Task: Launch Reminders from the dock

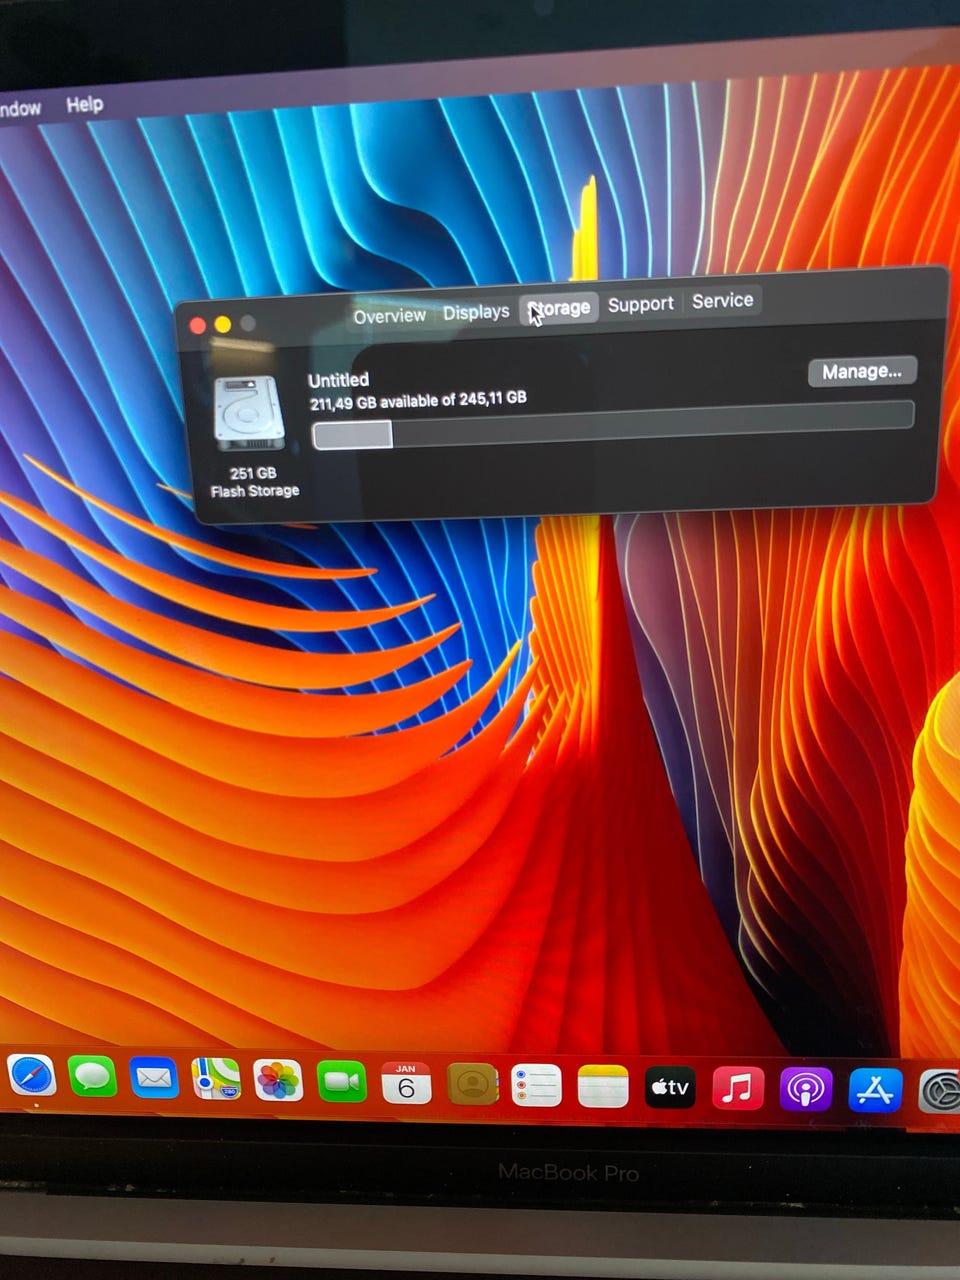Action: coord(537,1086)
